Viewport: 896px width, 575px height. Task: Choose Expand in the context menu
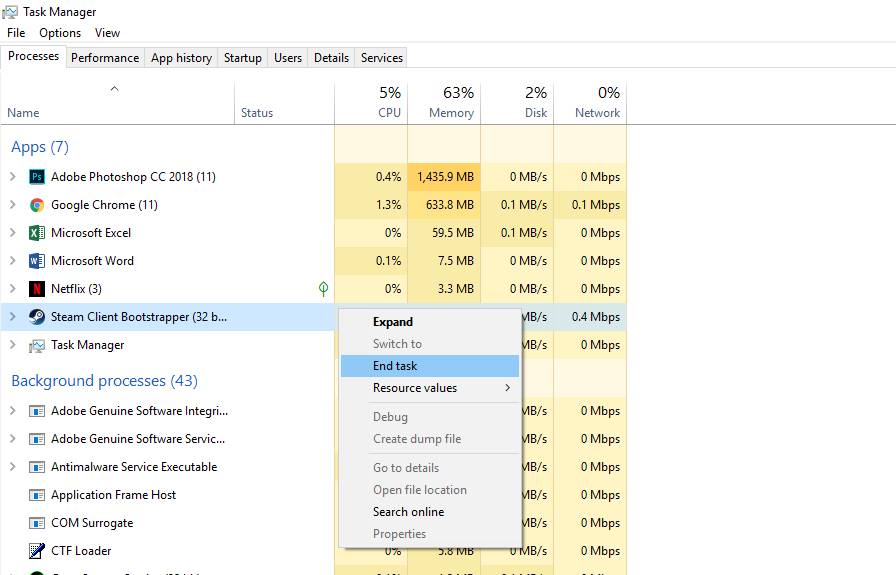coord(430,322)
